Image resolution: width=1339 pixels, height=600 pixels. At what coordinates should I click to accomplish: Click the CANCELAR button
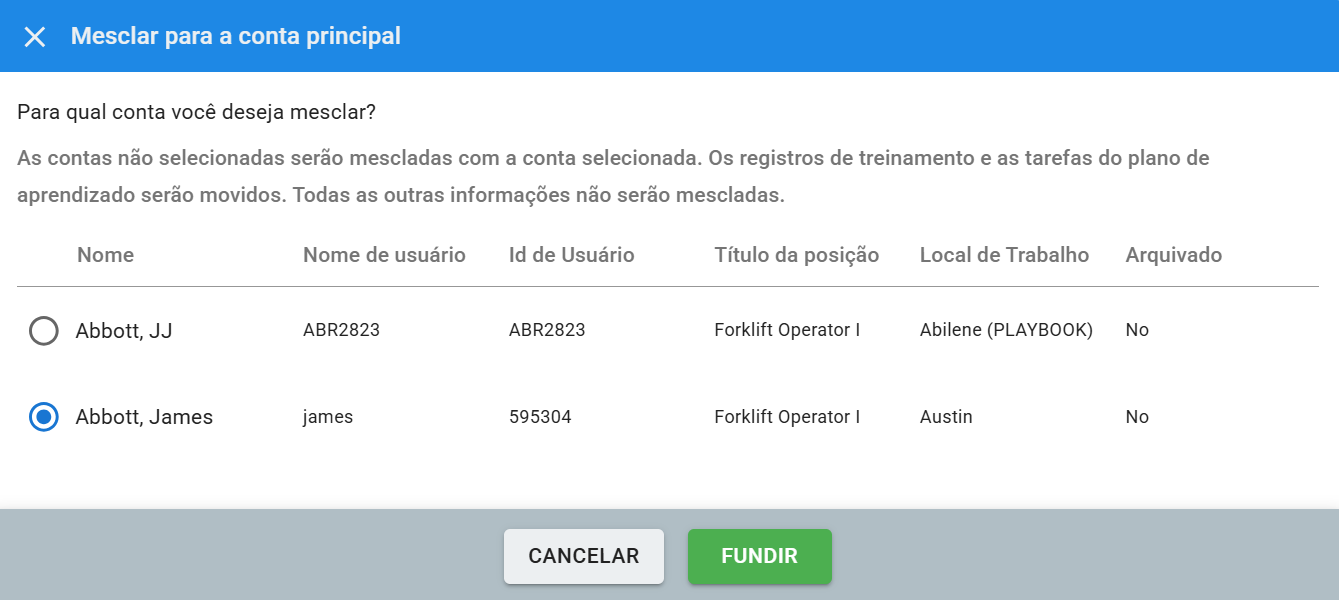click(x=583, y=556)
